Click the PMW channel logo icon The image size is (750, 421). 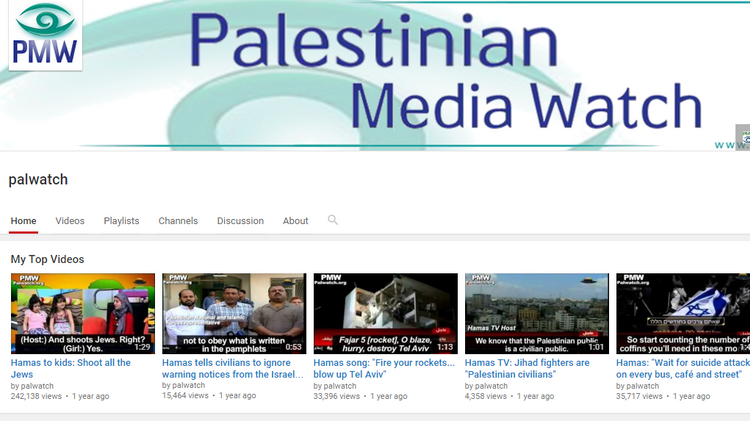click(x=45, y=35)
